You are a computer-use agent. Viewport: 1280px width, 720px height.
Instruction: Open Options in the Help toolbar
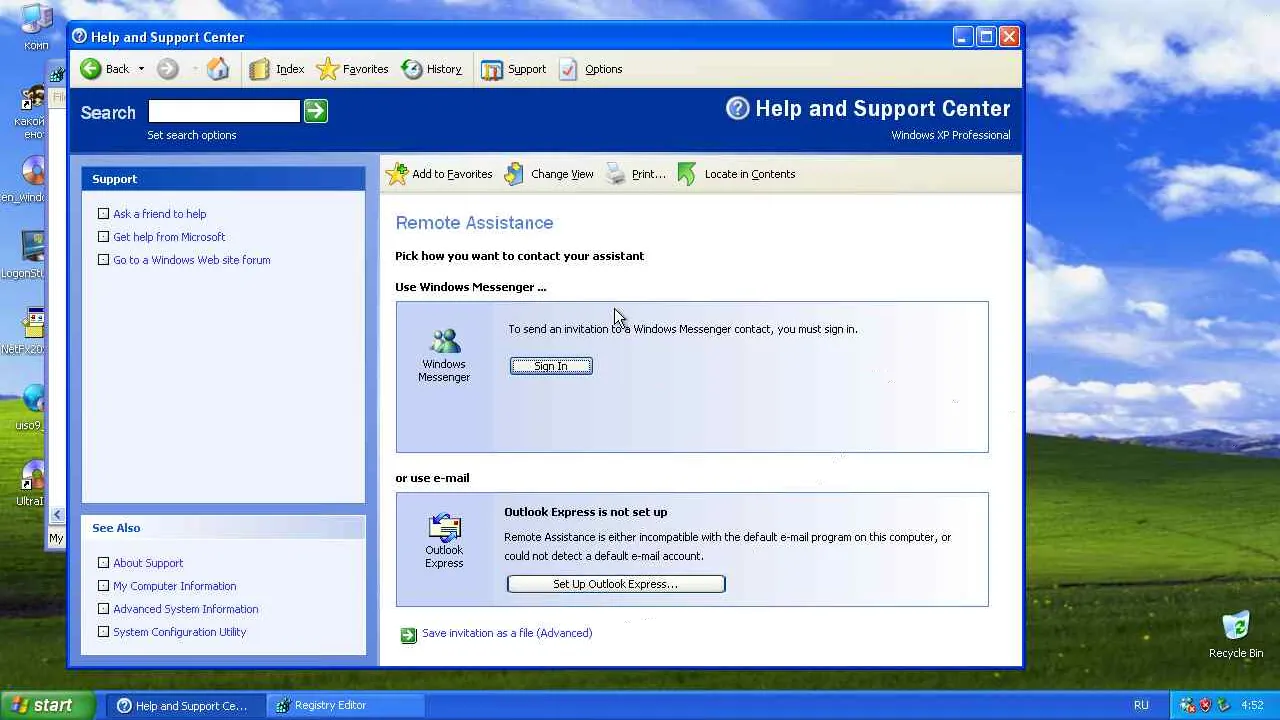pos(590,69)
